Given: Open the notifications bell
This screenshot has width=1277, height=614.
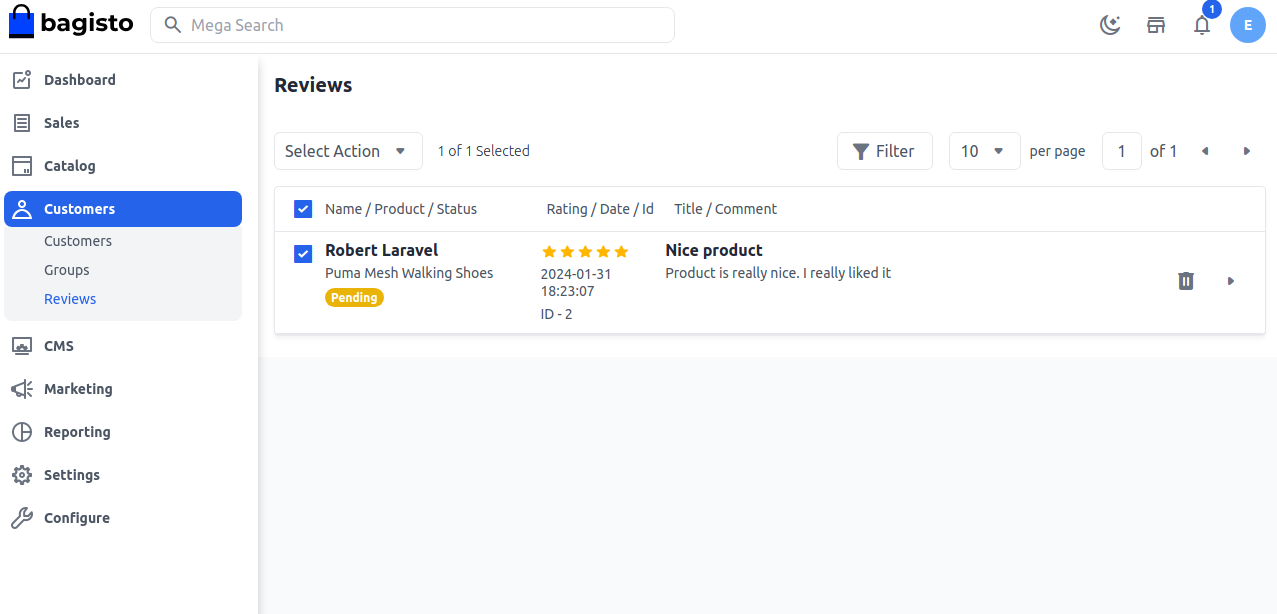Looking at the screenshot, I should pyautogui.click(x=1202, y=25).
